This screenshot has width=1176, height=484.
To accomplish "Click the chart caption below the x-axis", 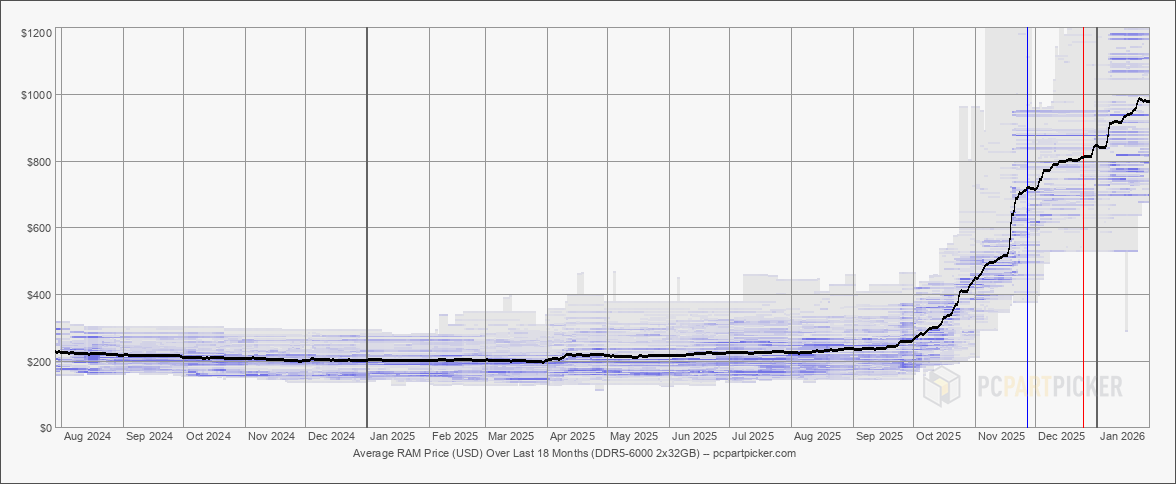I will click(574, 453).
